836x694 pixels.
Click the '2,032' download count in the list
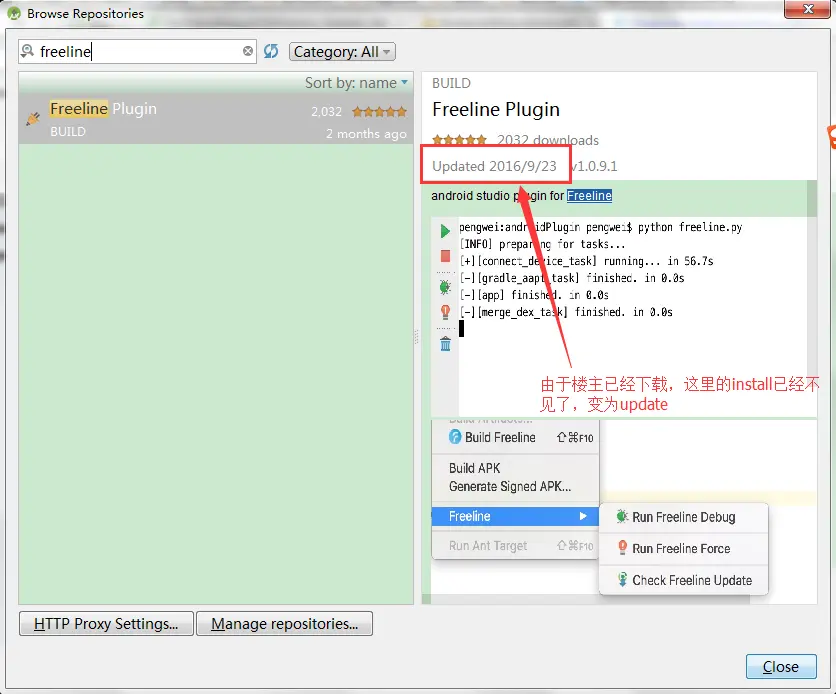[x=326, y=111]
